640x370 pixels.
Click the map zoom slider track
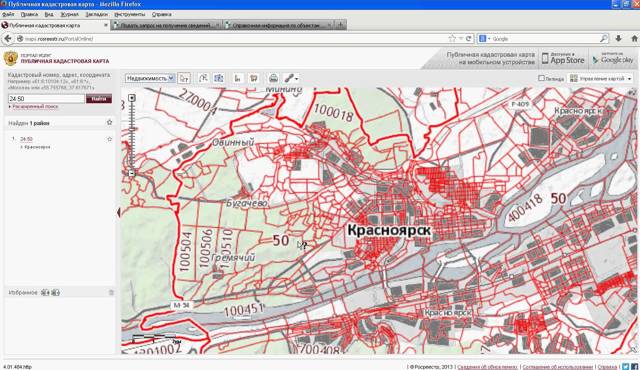131,135
